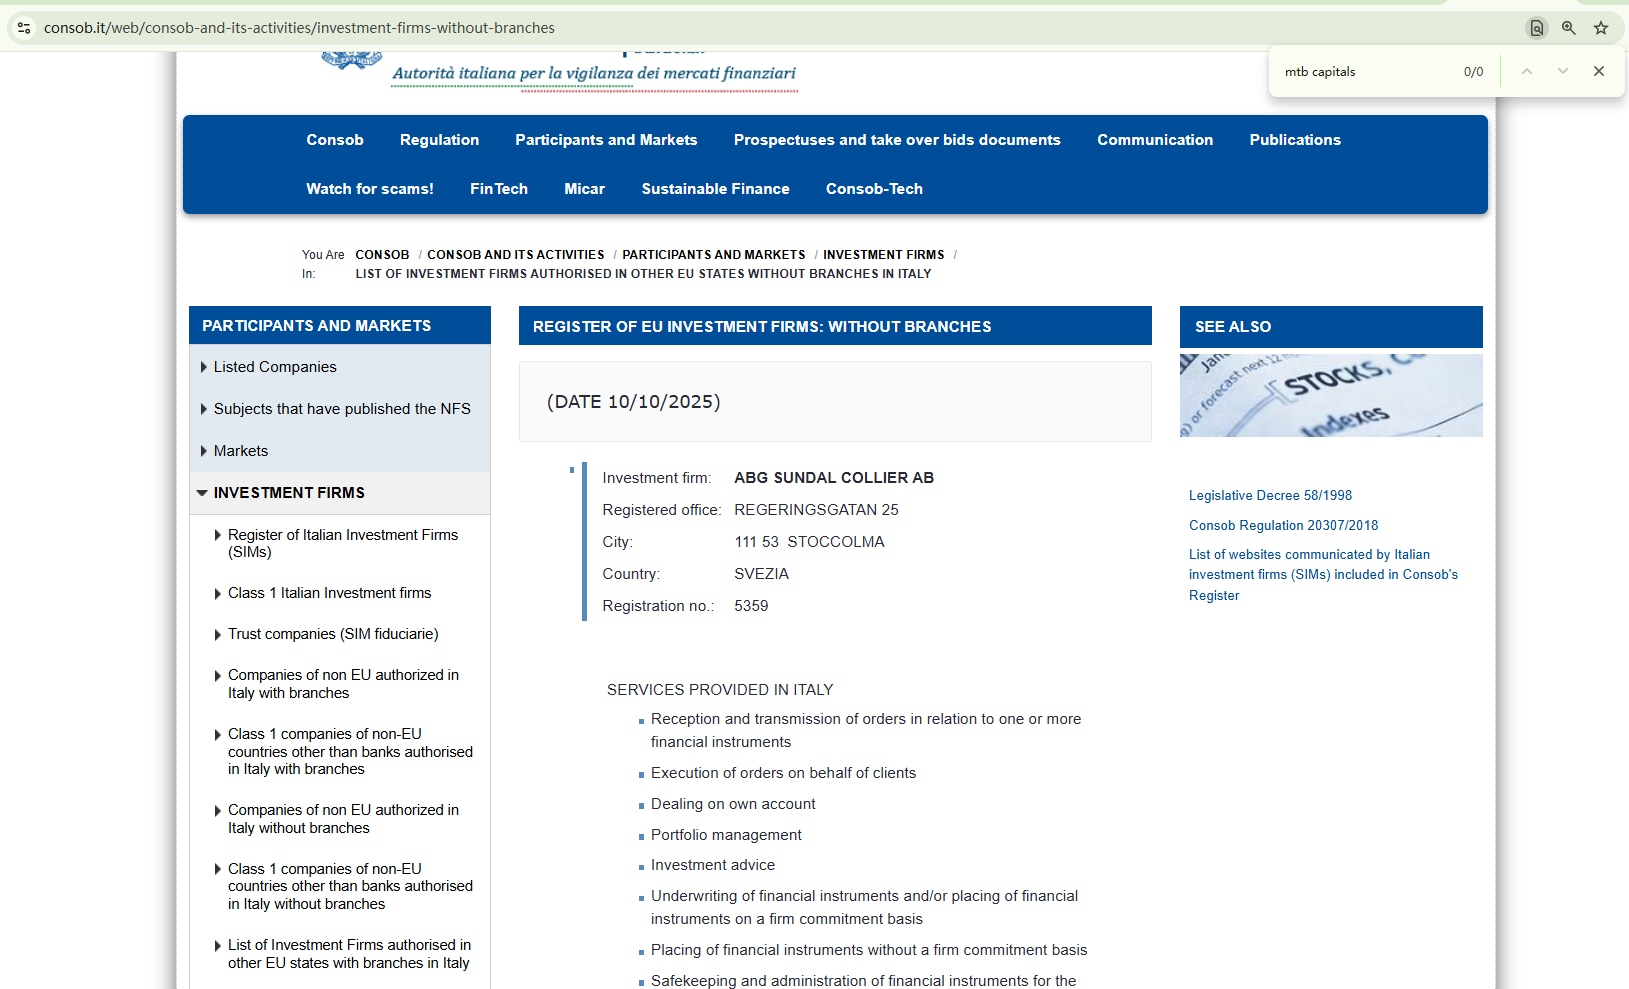The height and width of the screenshot is (989, 1629).
Task: Open Watch for scams! menu item
Action: [x=370, y=189]
